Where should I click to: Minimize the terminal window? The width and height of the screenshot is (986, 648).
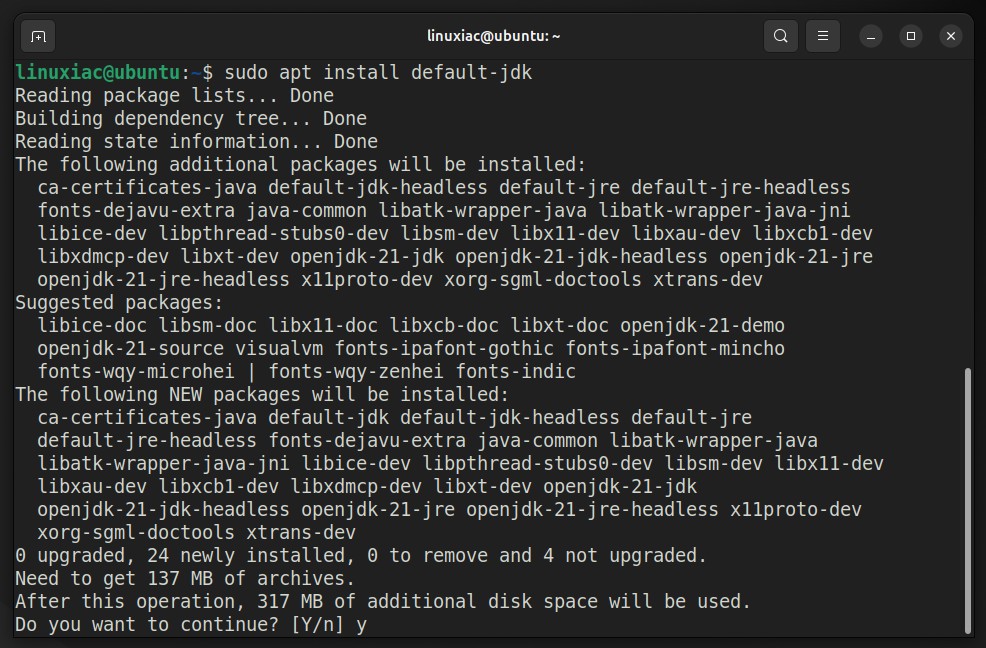tap(871, 36)
